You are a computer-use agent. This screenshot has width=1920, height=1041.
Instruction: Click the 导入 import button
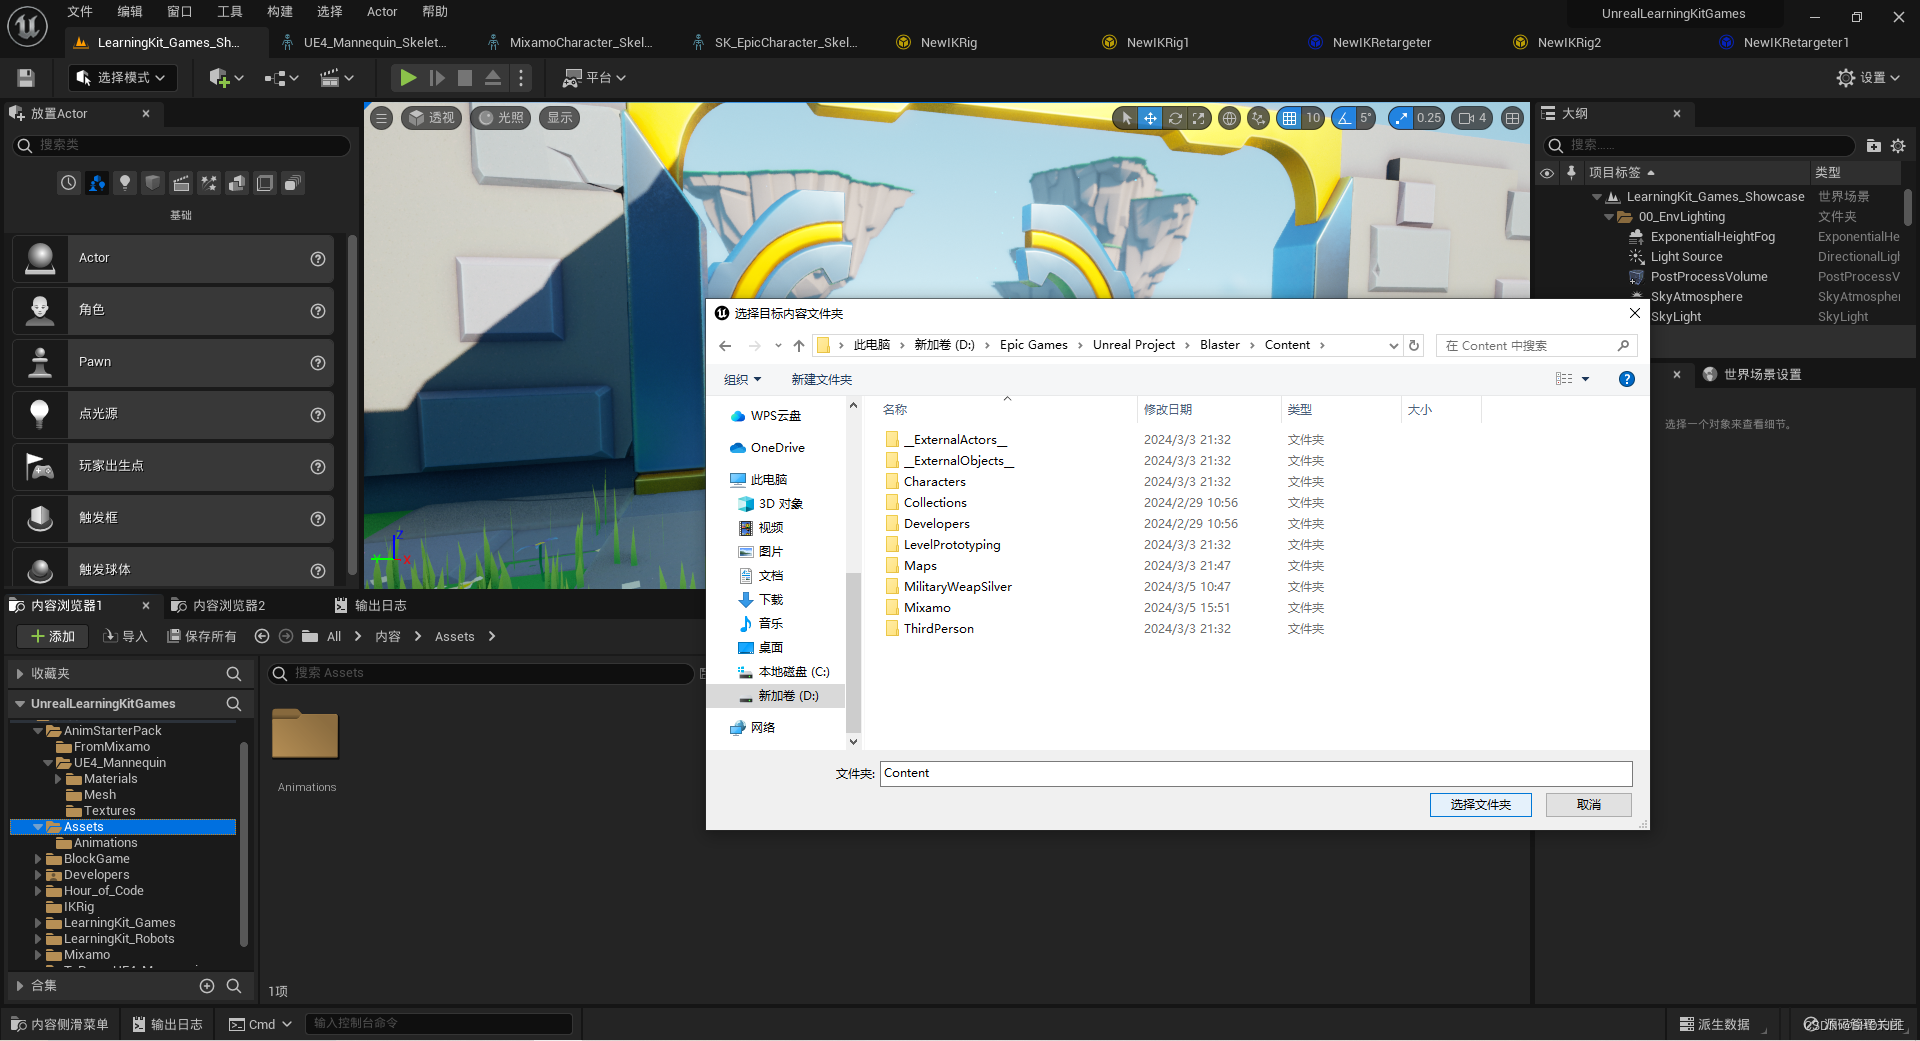[x=125, y=637]
